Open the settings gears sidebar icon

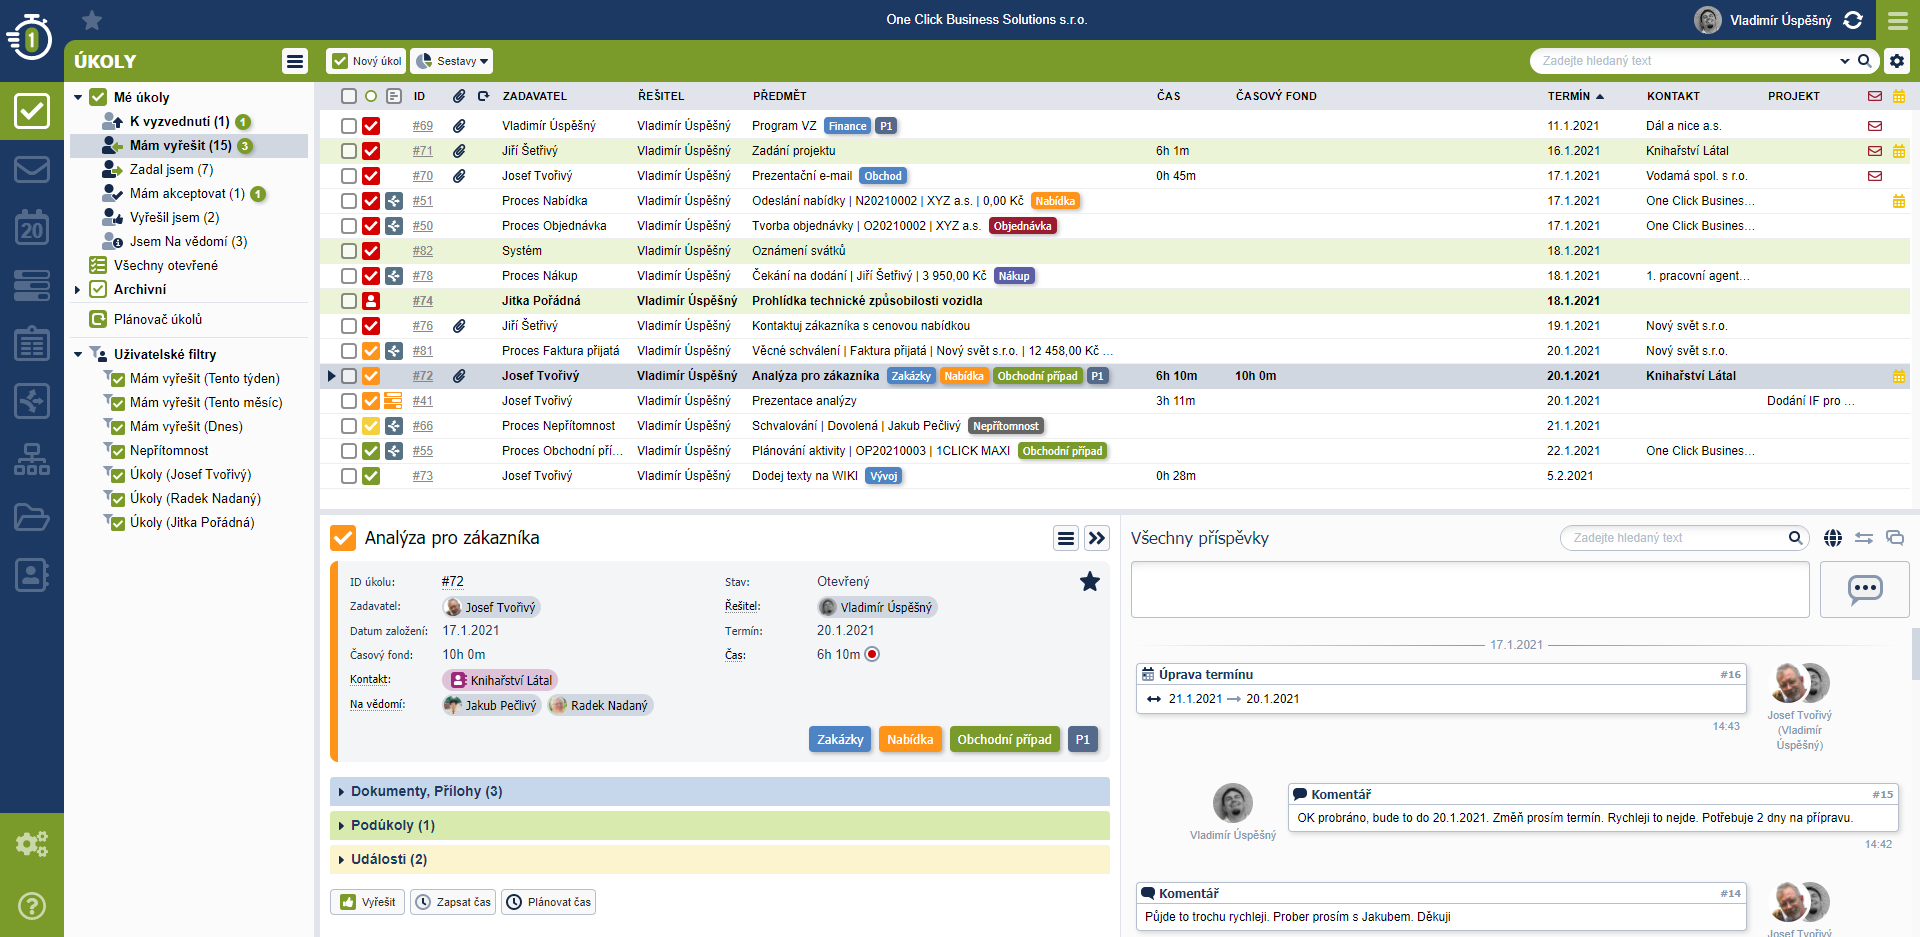tap(32, 844)
